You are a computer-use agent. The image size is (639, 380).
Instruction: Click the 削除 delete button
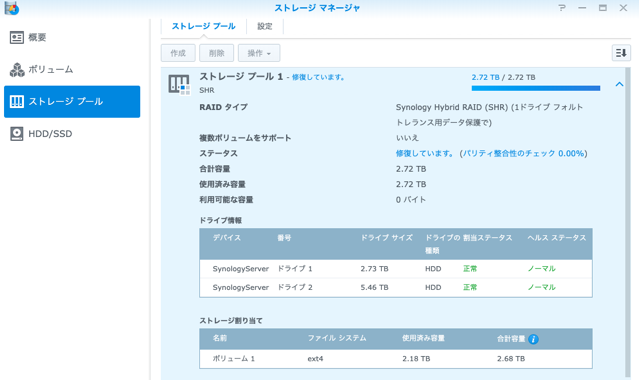coord(216,53)
